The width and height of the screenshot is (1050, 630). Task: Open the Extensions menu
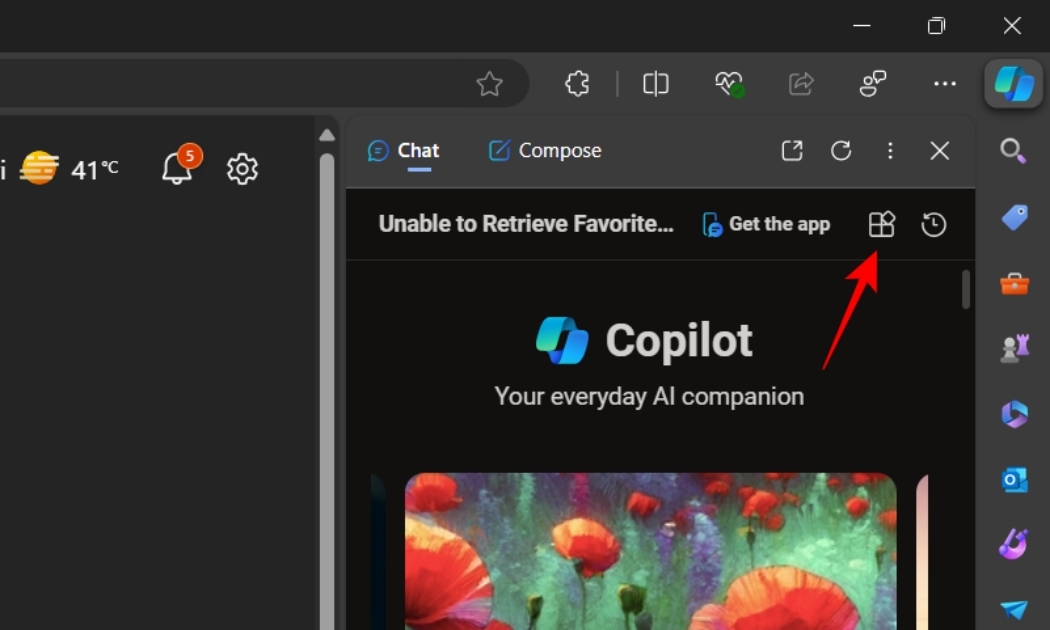click(x=577, y=84)
